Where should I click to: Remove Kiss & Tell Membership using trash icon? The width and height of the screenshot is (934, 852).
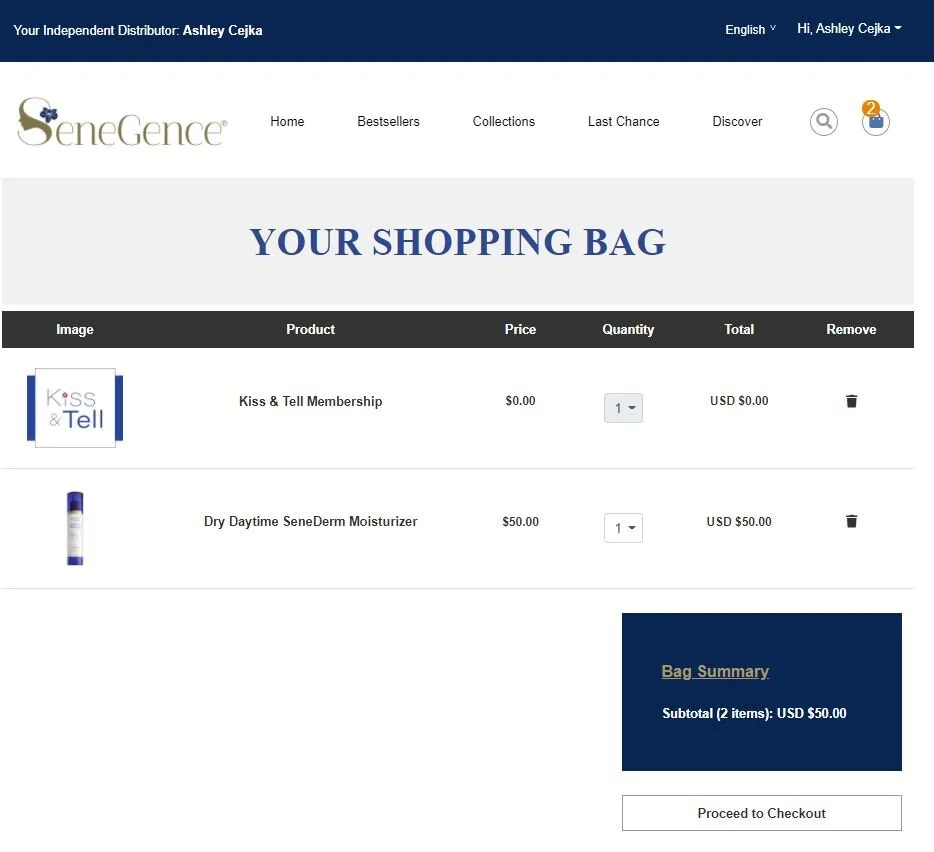coord(851,400)
